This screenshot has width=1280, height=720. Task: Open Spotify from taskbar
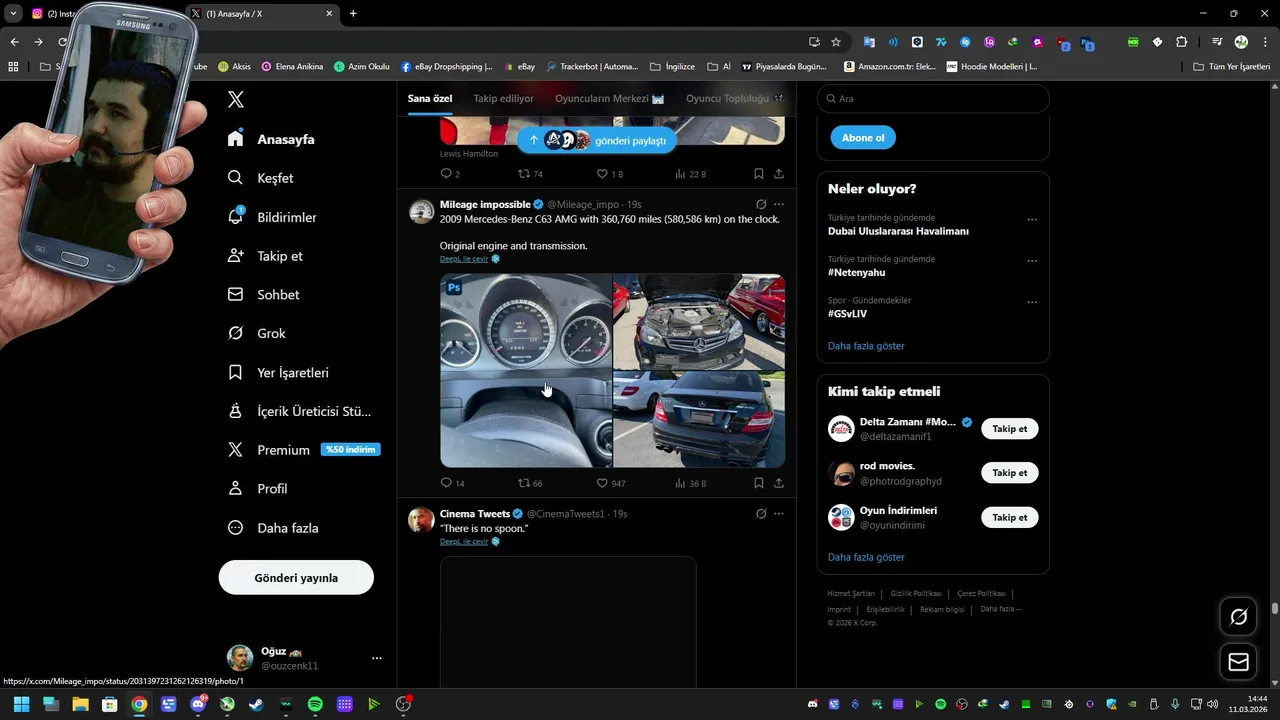click(315, 704)
